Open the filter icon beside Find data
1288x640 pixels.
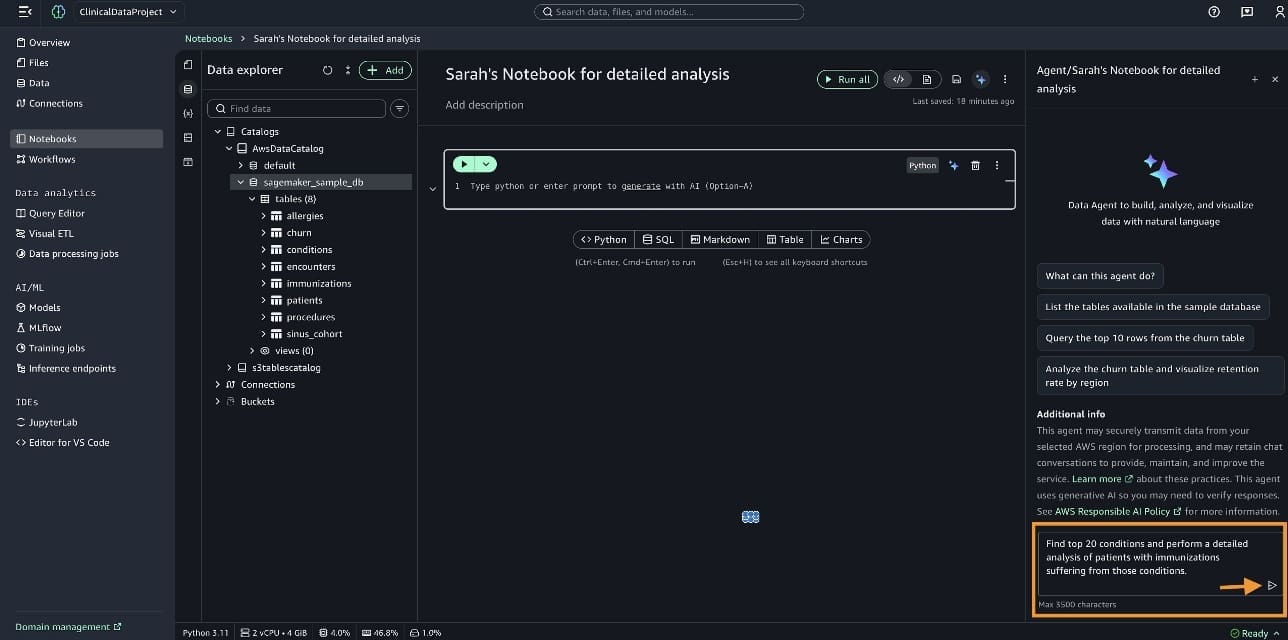[x=400, y=108]
